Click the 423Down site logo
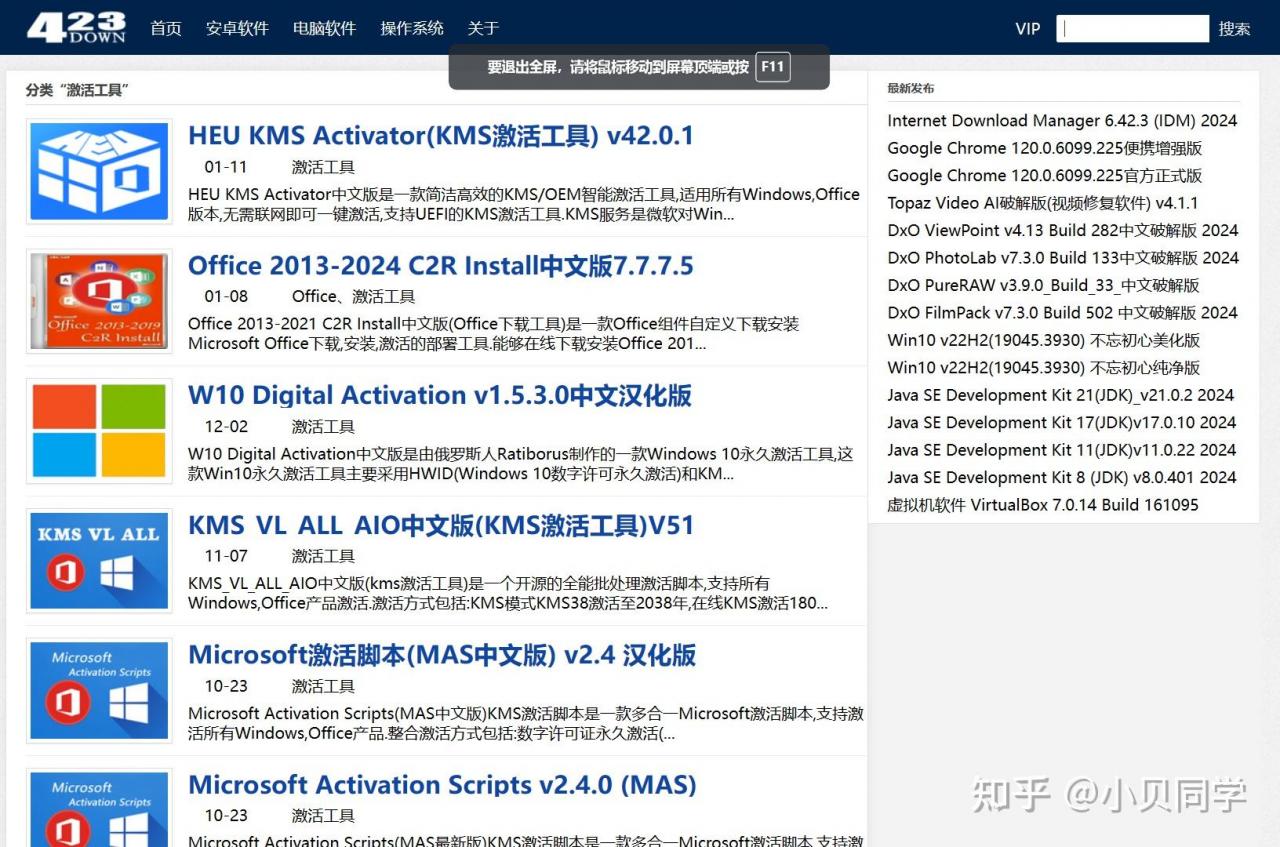 click(x=76, y=27)
